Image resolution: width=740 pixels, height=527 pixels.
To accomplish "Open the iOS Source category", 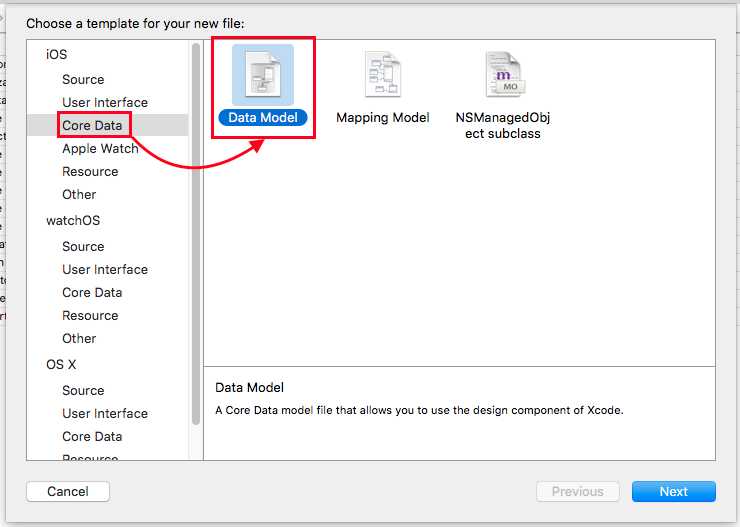I will [83, 79].
